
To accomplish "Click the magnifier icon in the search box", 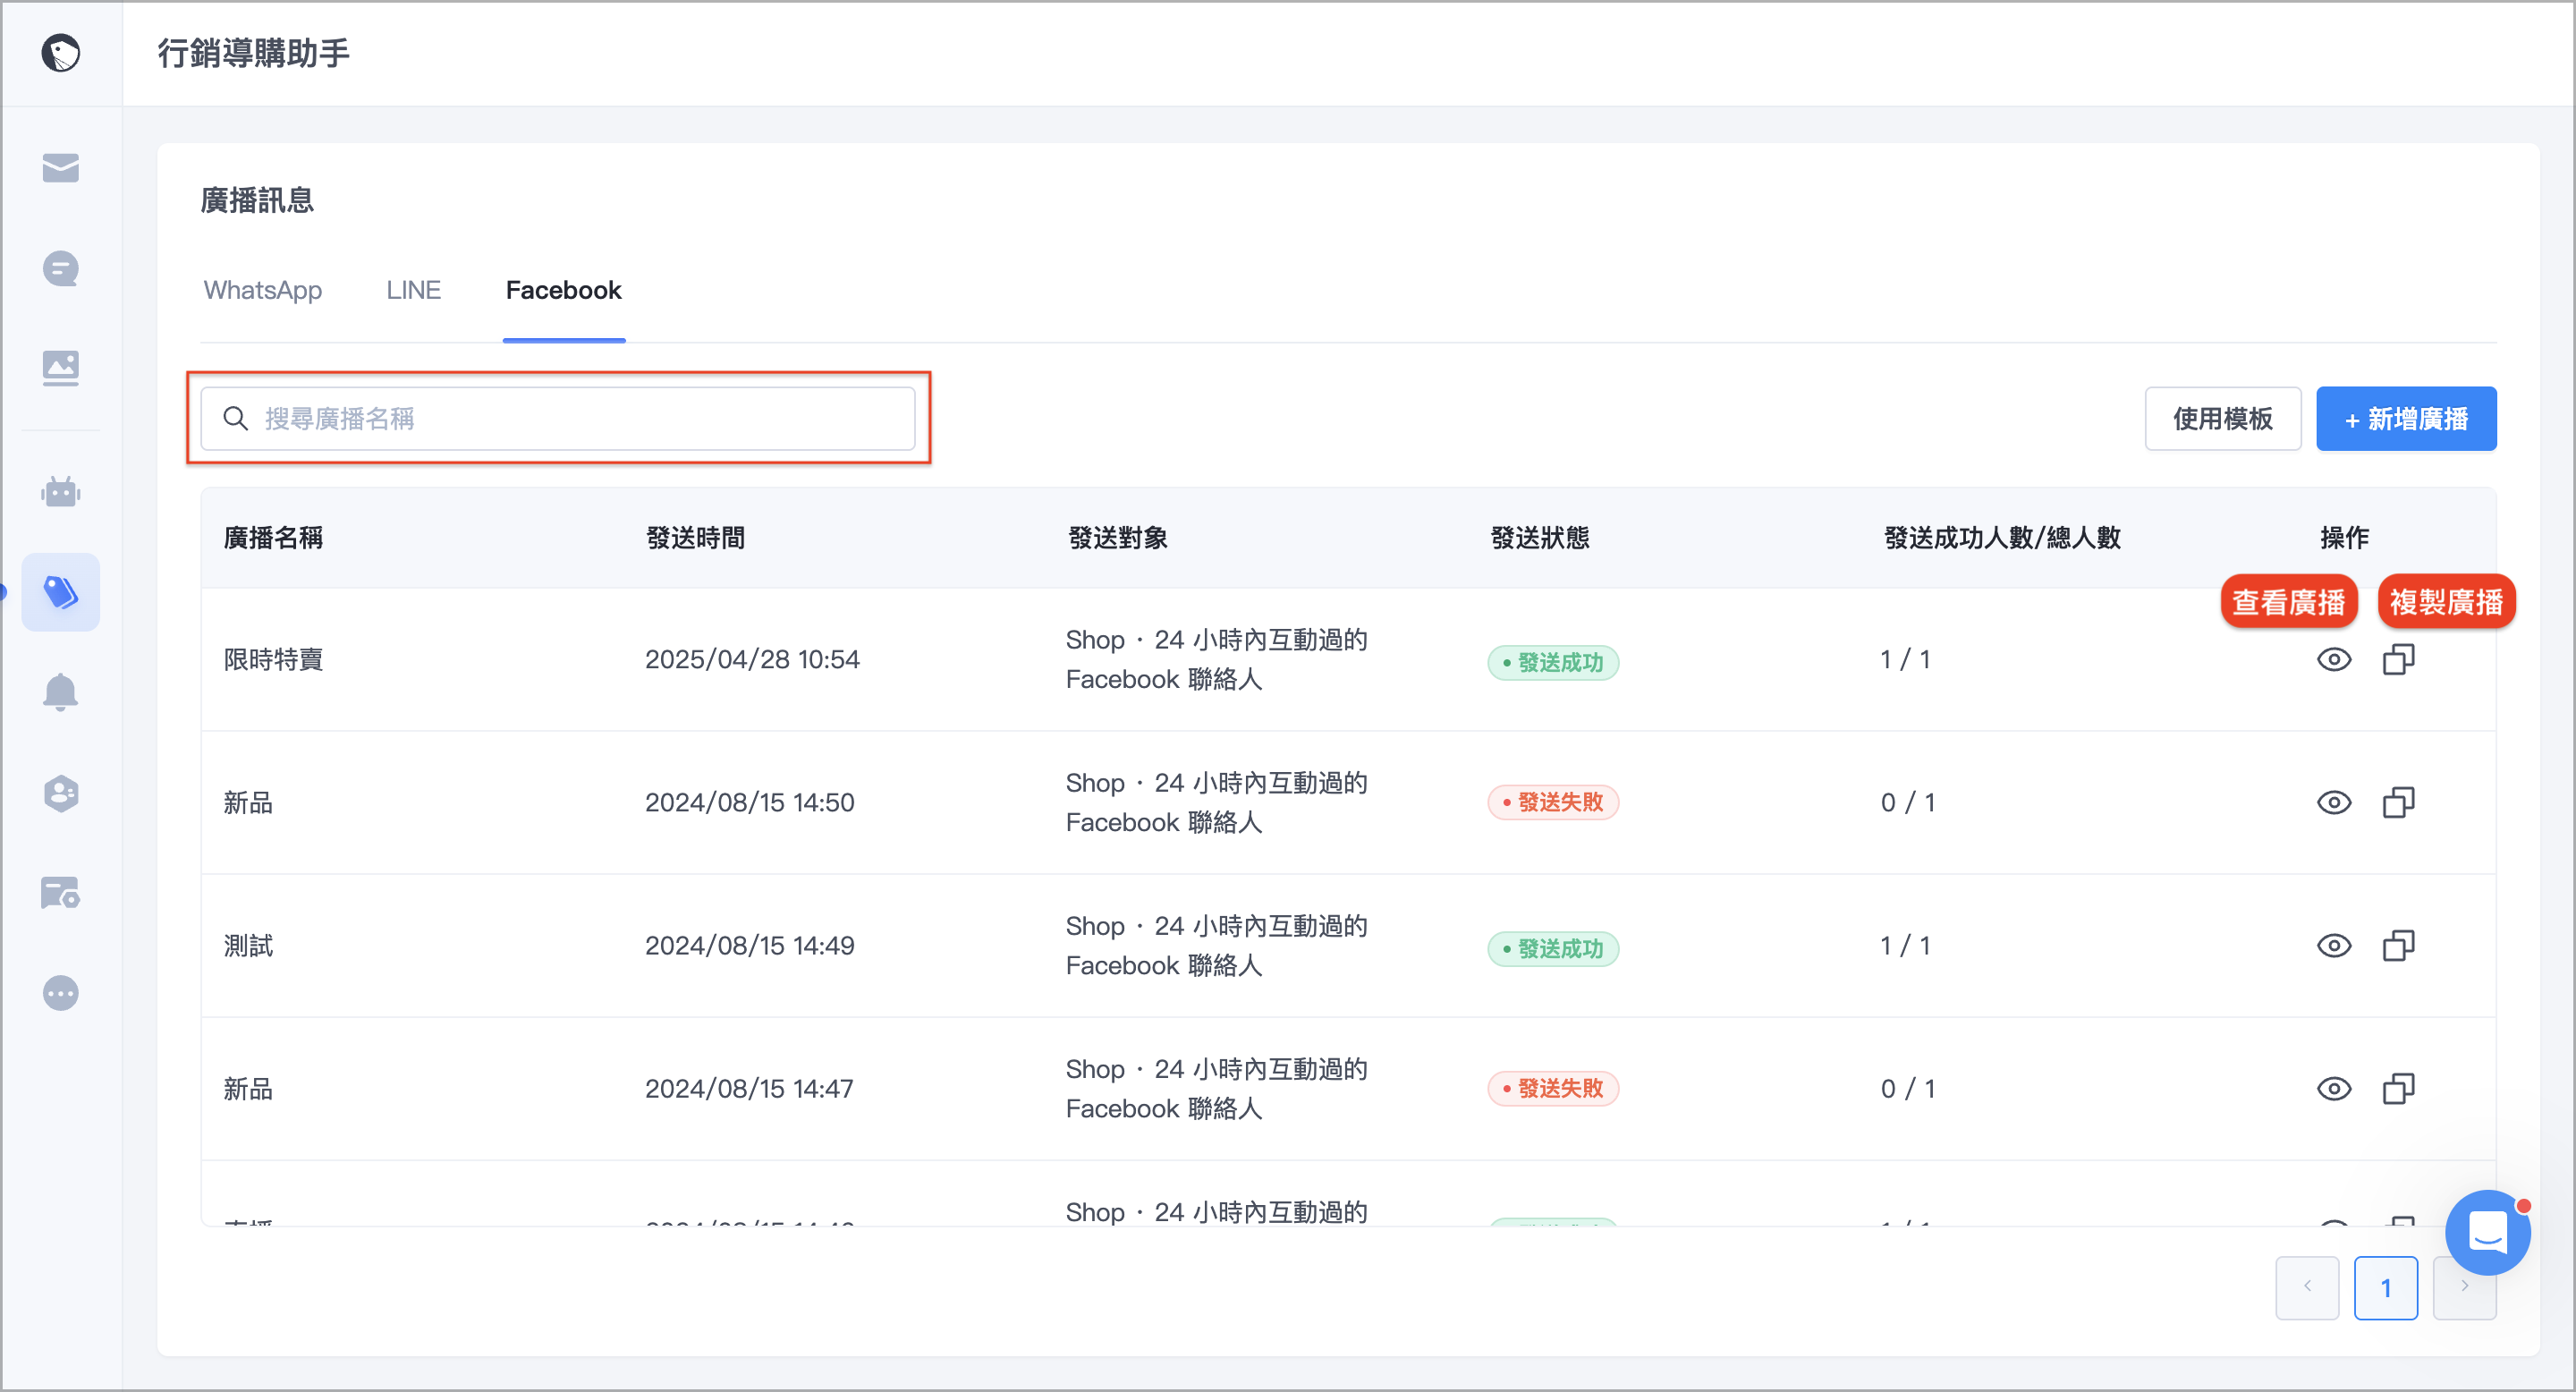I will click(235, 419).
